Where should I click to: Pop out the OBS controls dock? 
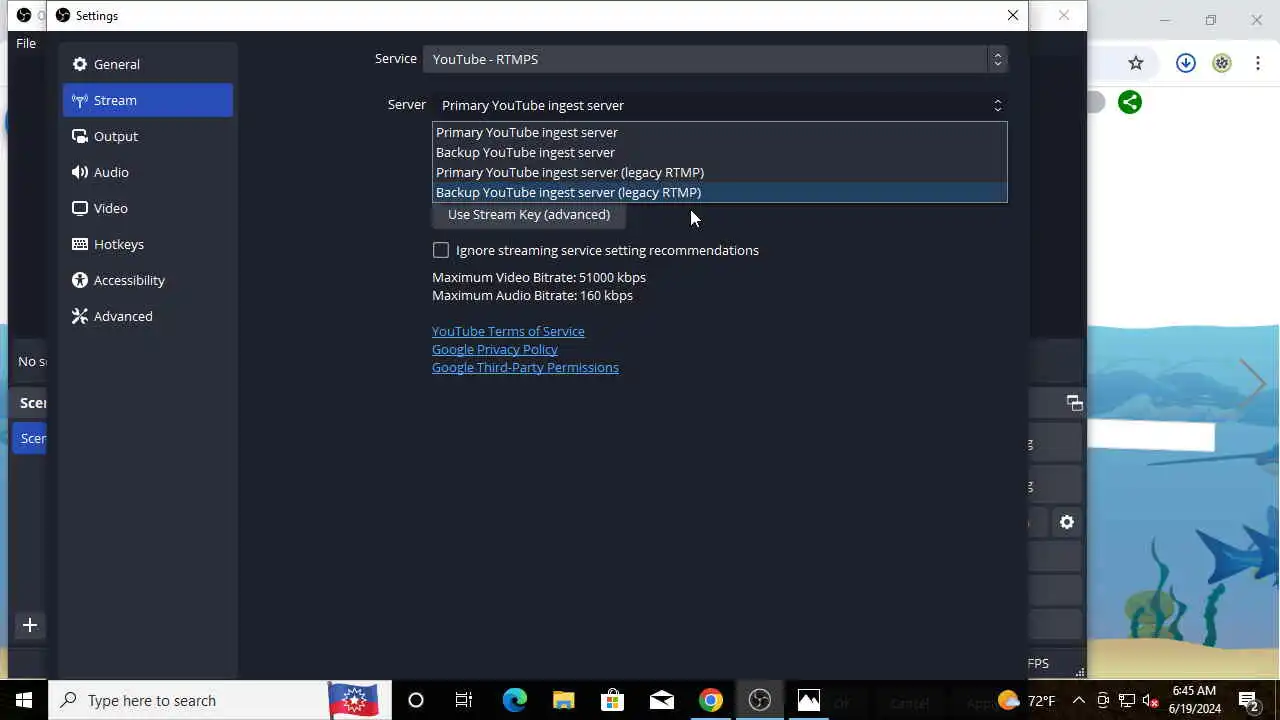(x=1075, y=403)
